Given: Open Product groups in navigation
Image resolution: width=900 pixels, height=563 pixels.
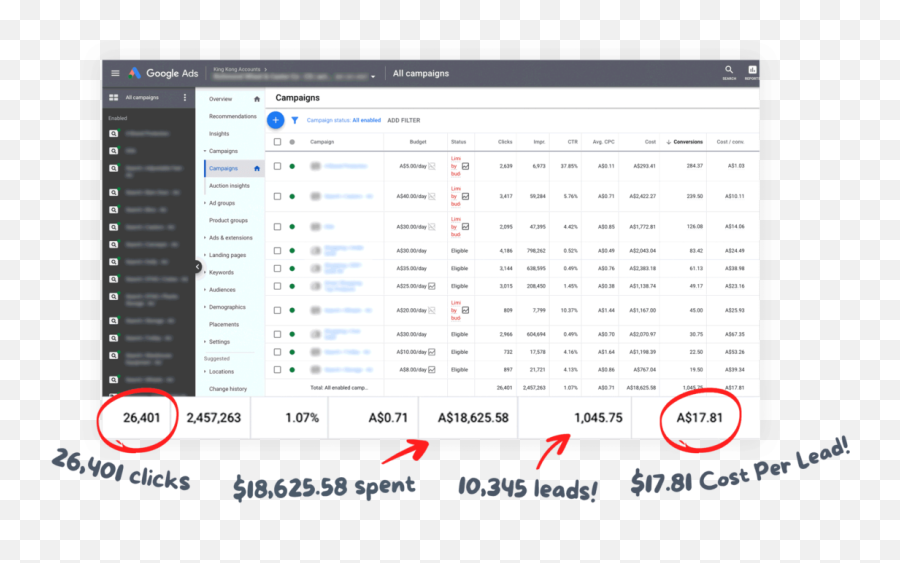Looking at the screenshot, I should [x=228, y=220].
